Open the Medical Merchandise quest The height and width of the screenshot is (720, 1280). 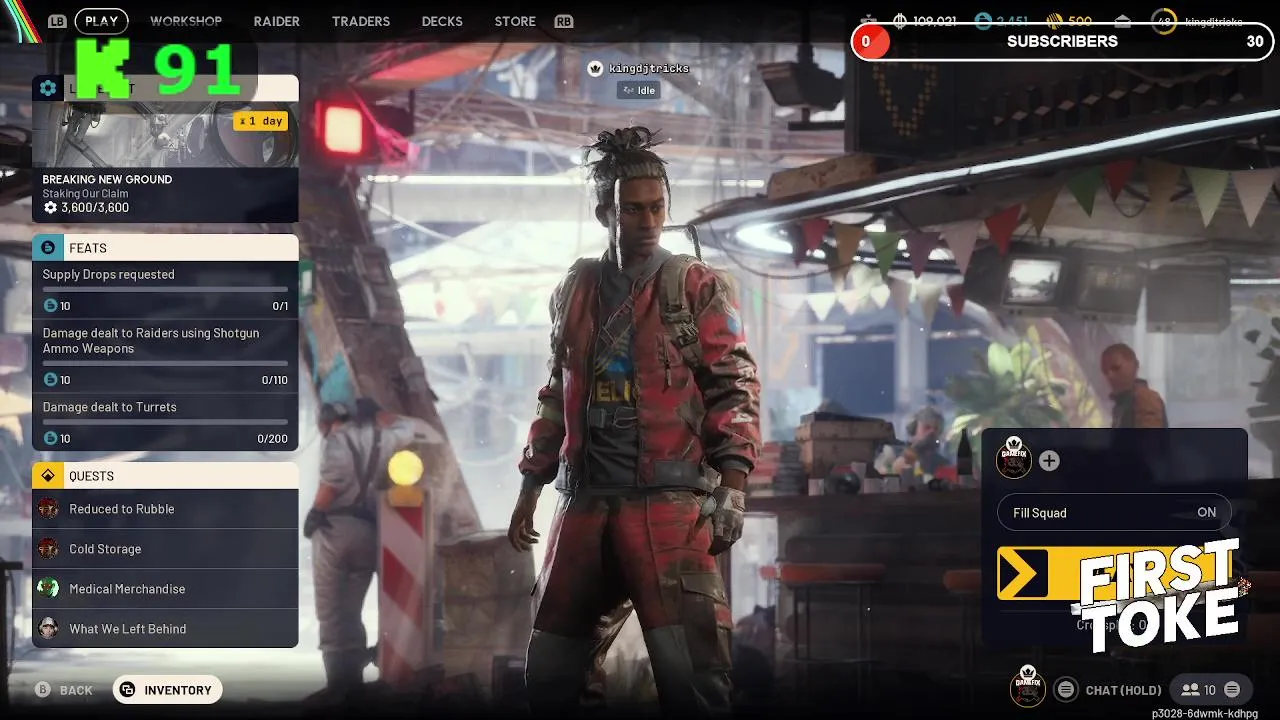pyautogui.click(x=165, y=589)
